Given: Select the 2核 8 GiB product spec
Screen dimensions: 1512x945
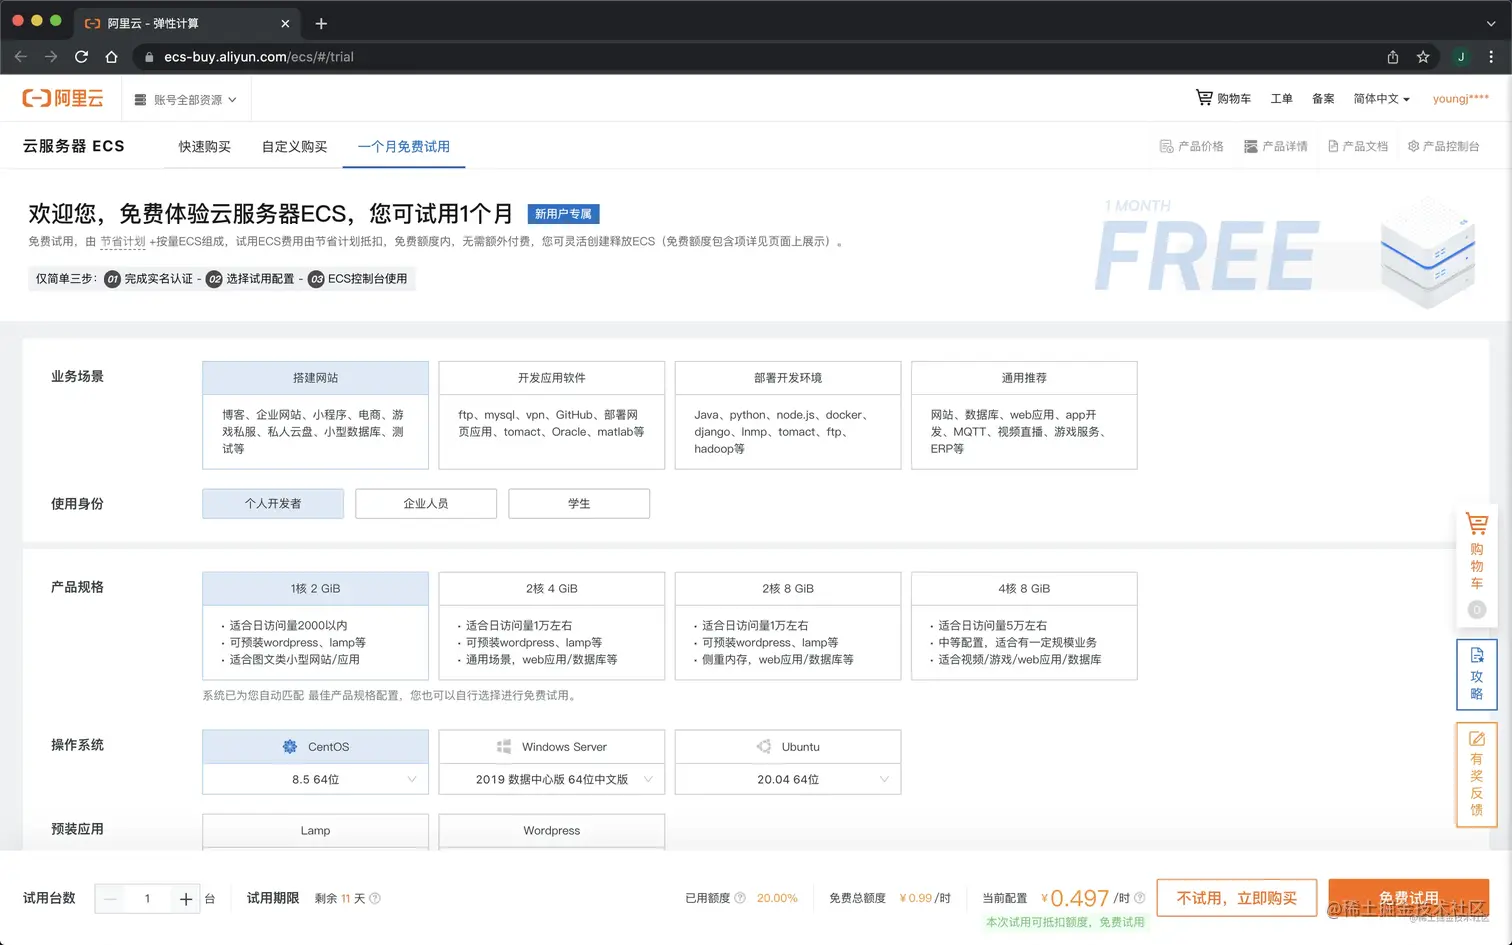Looking at the screenshot, I should (788, 625).
